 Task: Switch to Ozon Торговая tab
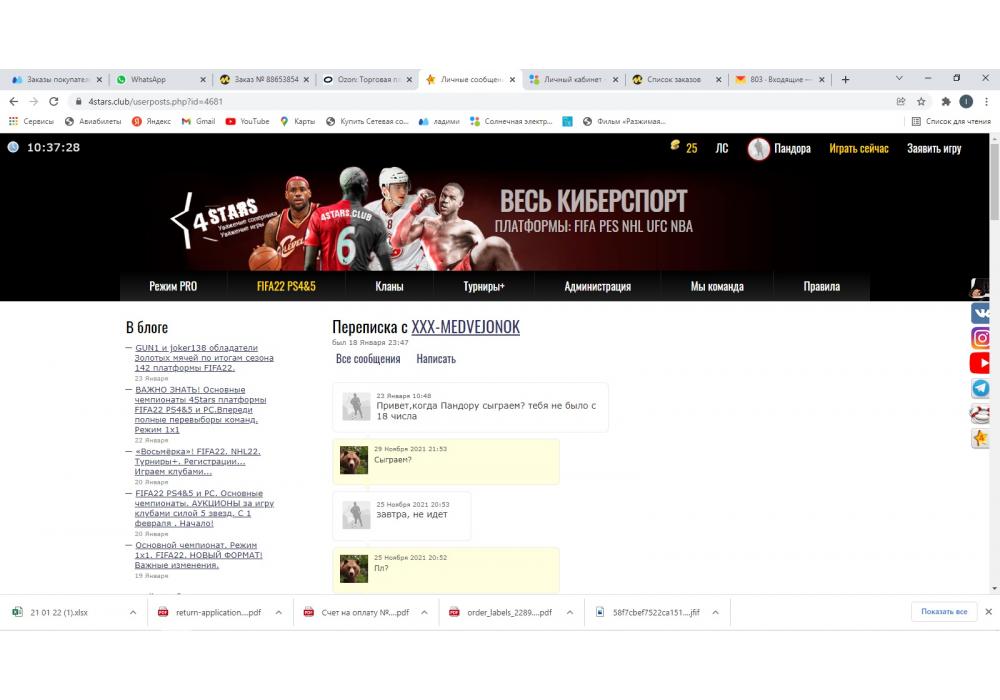point(367,80)
